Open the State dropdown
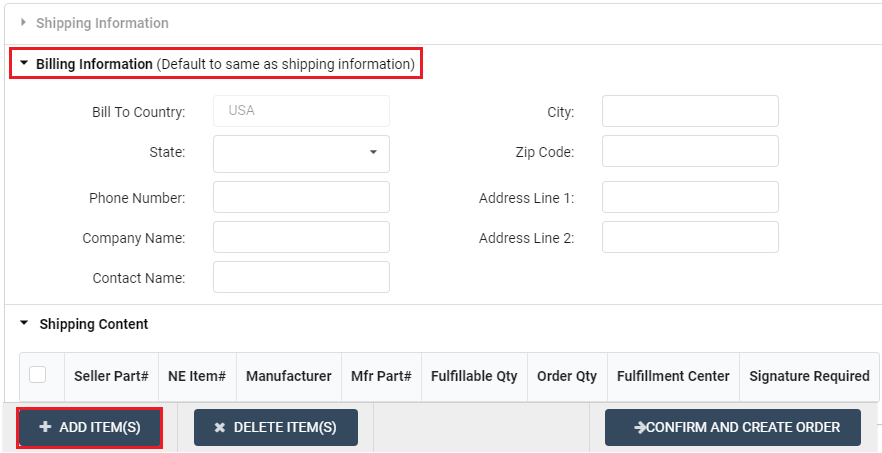Viewport: 882px width, 453px height. pos(301,153)
